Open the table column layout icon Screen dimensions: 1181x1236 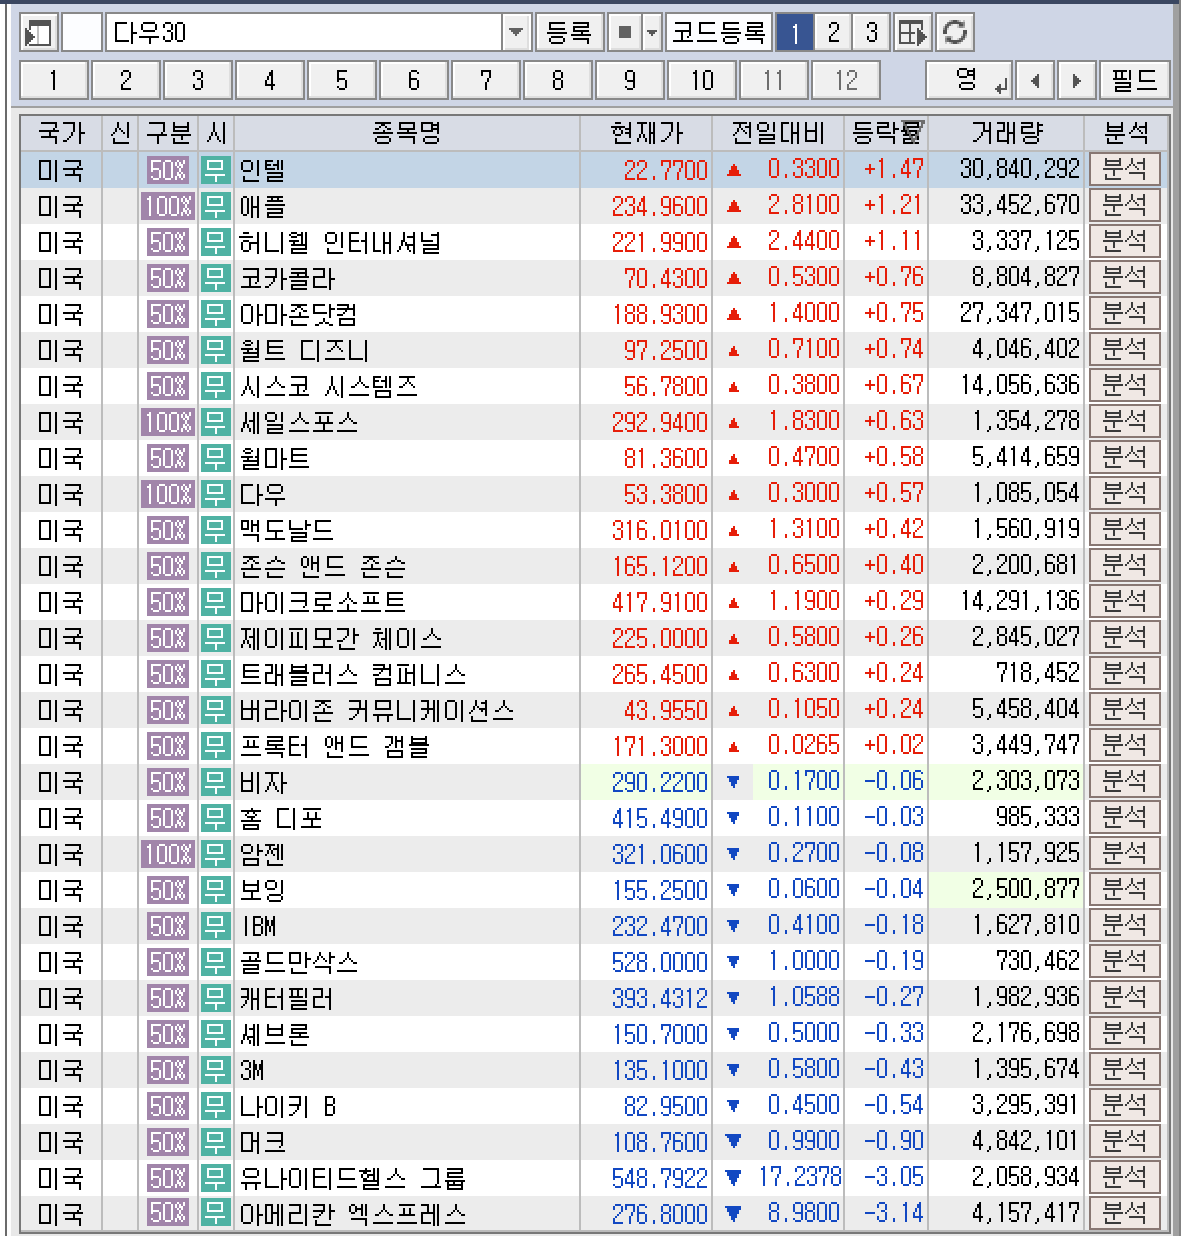coord(911,33)
